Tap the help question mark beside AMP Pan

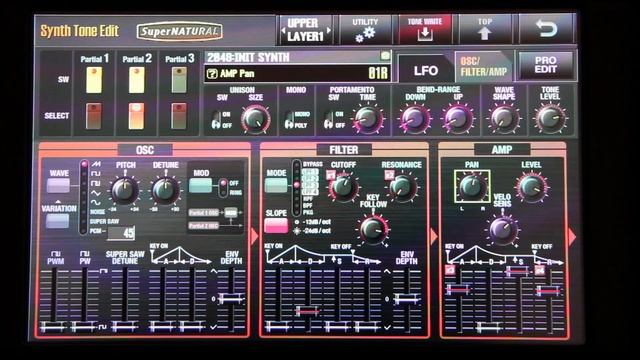point(212,73)
